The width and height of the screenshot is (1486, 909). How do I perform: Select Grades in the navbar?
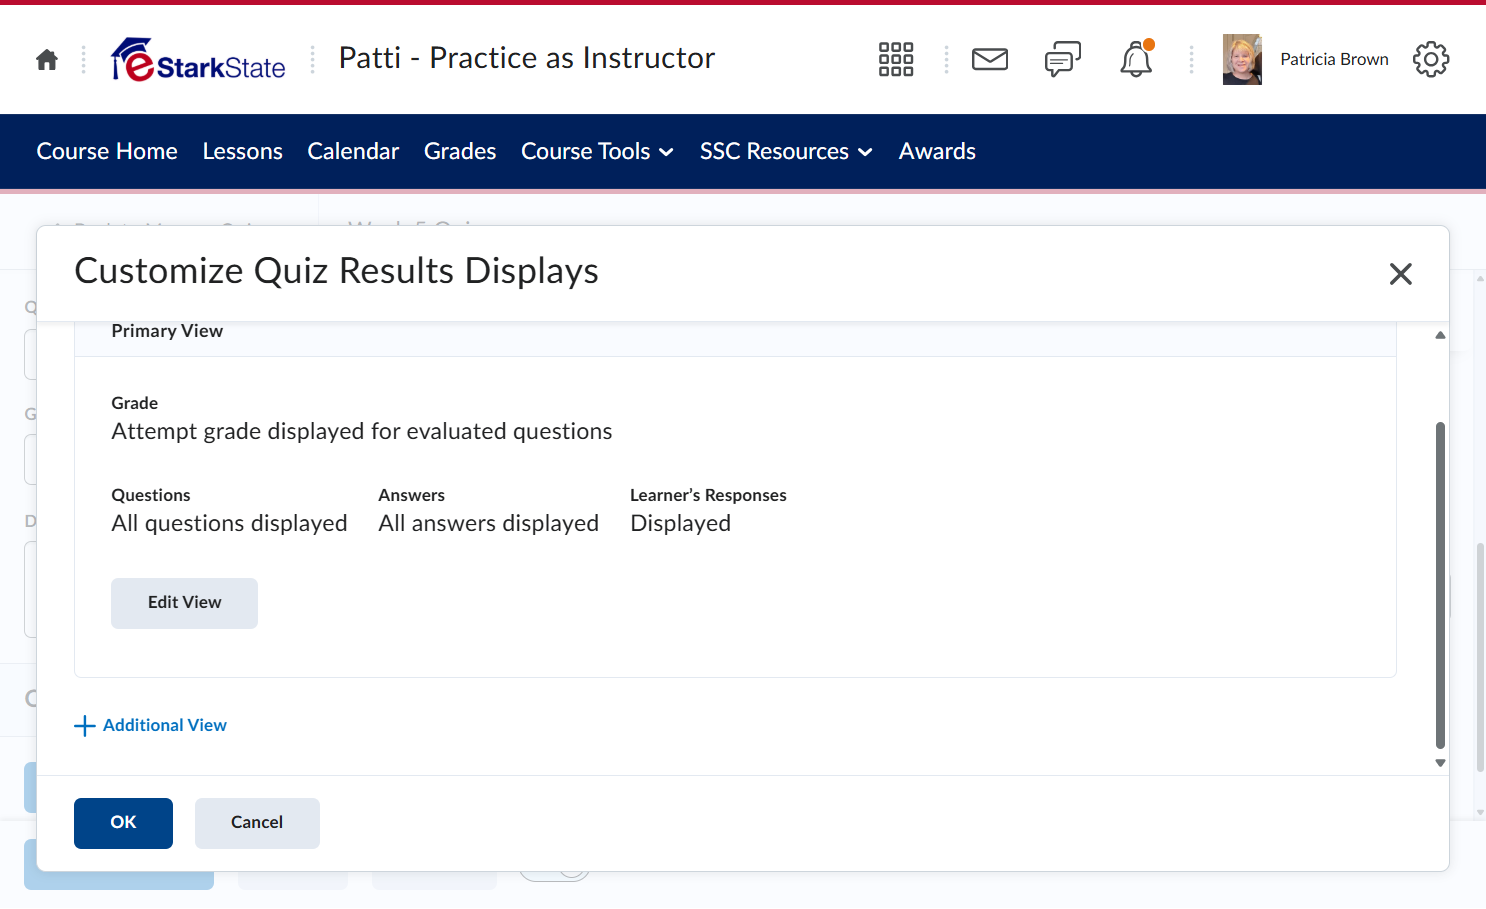460,151
